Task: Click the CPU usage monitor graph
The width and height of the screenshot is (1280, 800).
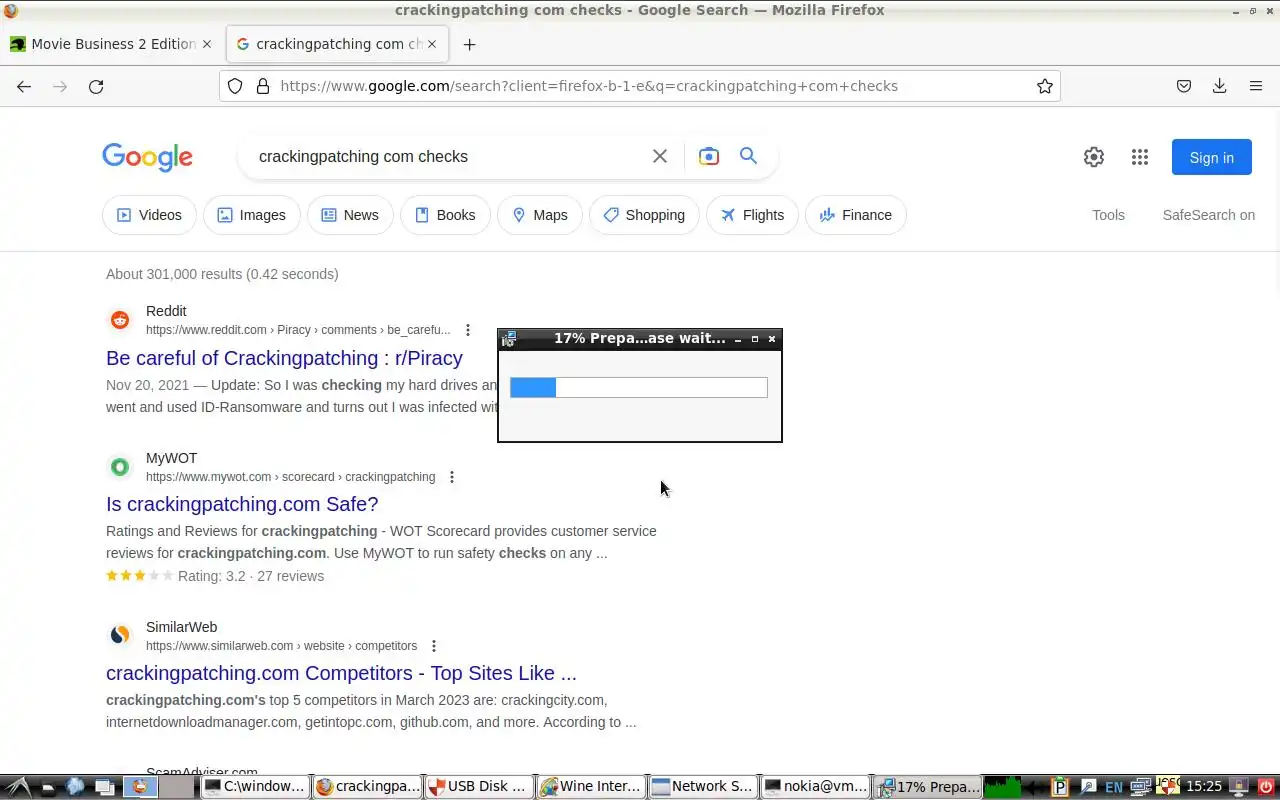Action: (1003, 787)
